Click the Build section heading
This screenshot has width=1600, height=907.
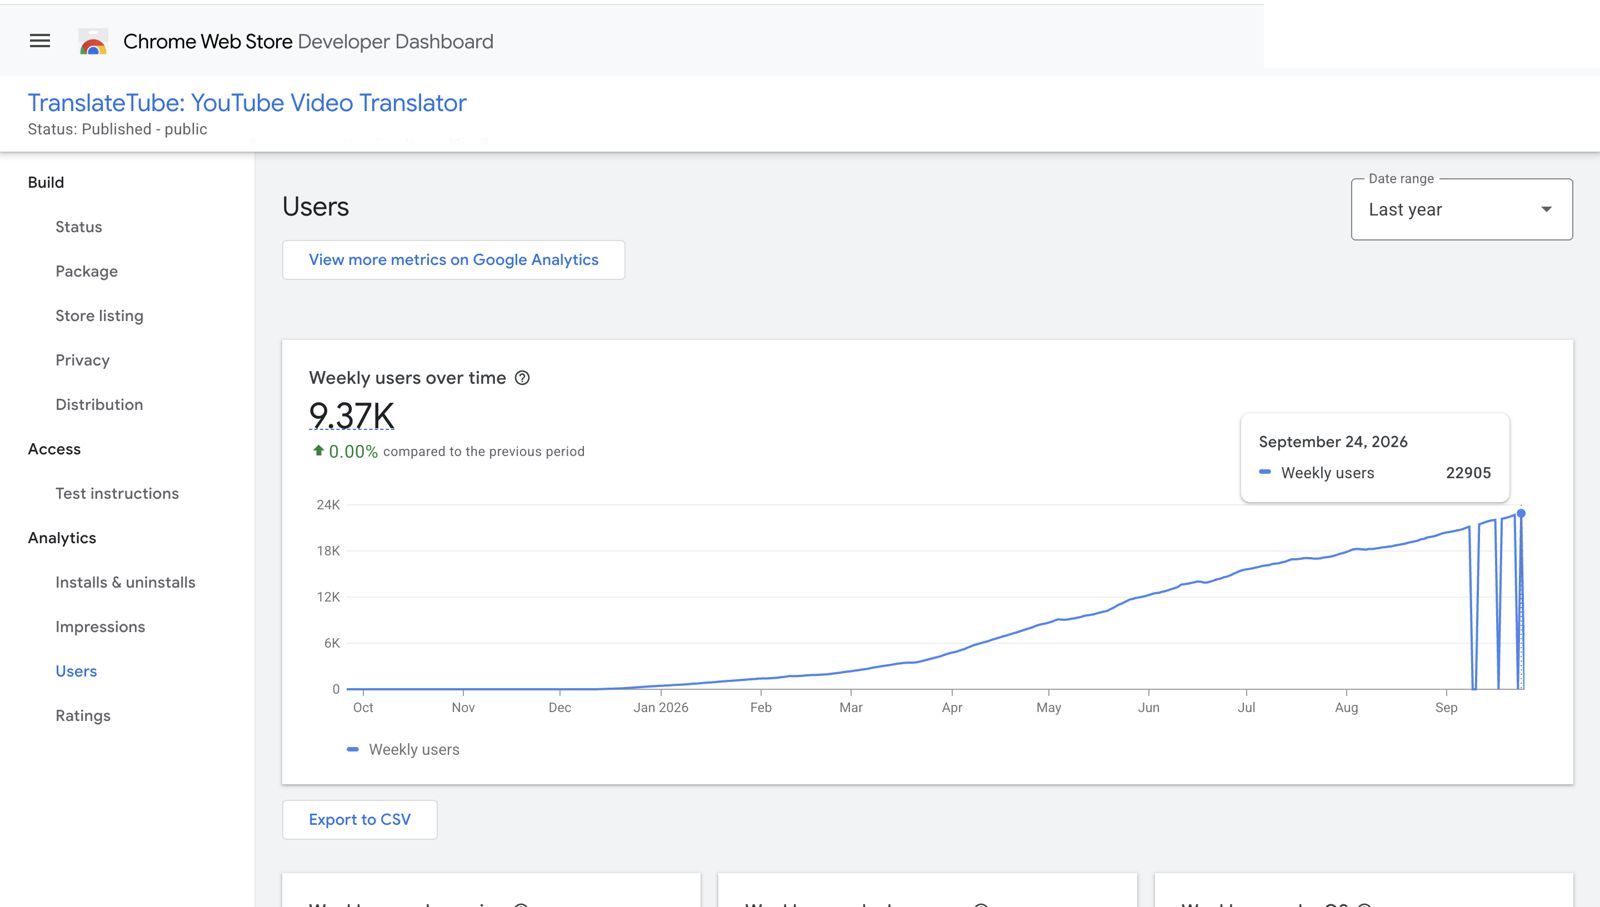pos(46,182)
